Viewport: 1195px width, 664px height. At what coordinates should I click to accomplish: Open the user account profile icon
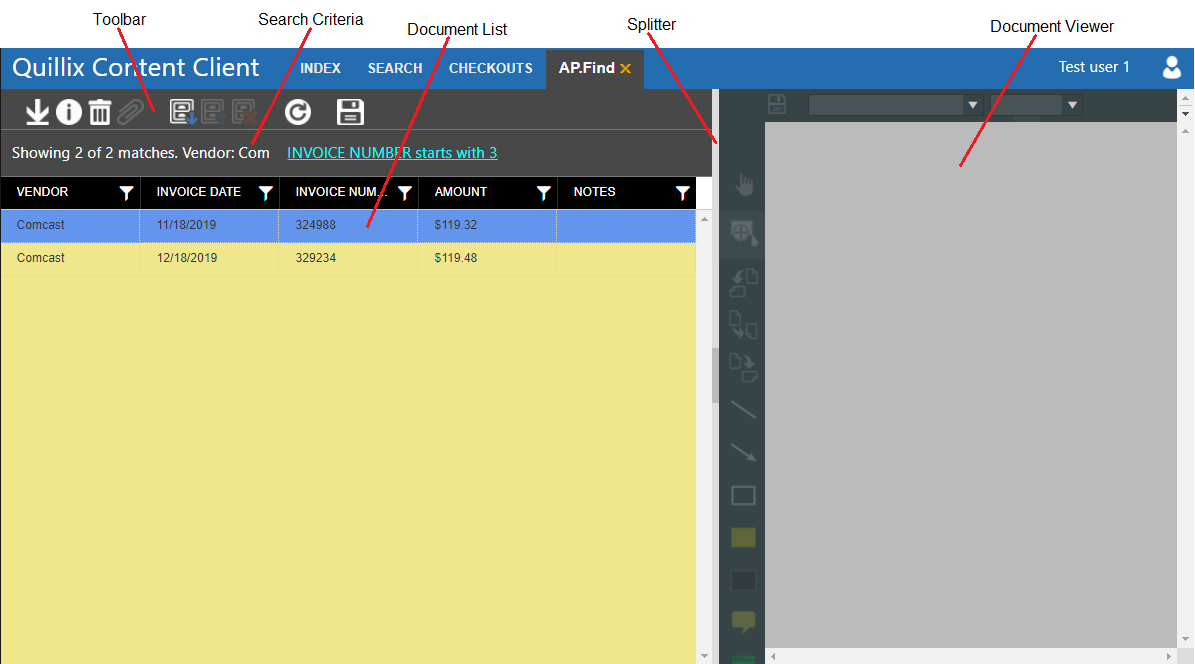[x=1172, y=68]
